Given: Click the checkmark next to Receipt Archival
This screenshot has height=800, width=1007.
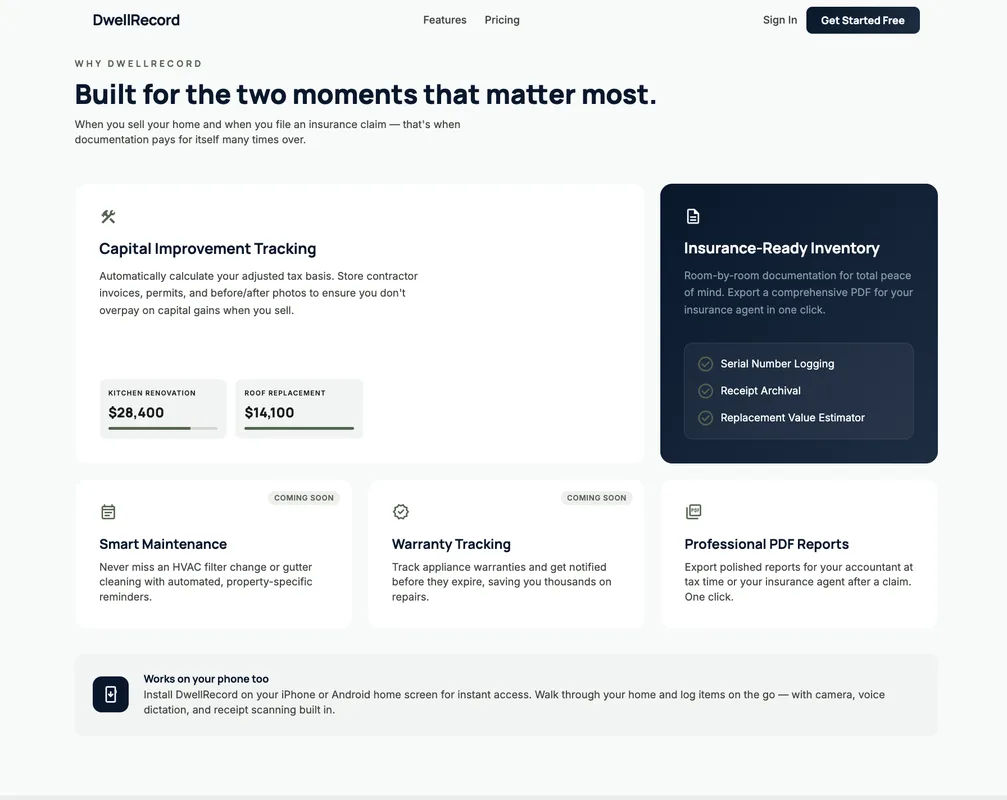Looking at the screenshot, I should tap(705, 391).
